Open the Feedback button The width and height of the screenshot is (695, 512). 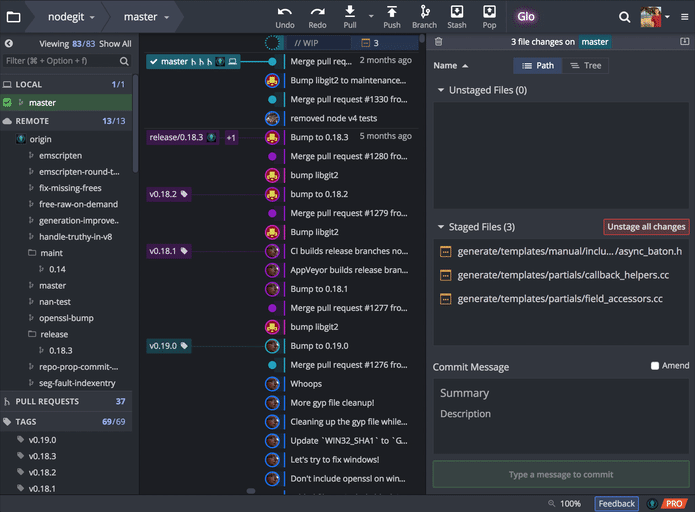point(616,504)
